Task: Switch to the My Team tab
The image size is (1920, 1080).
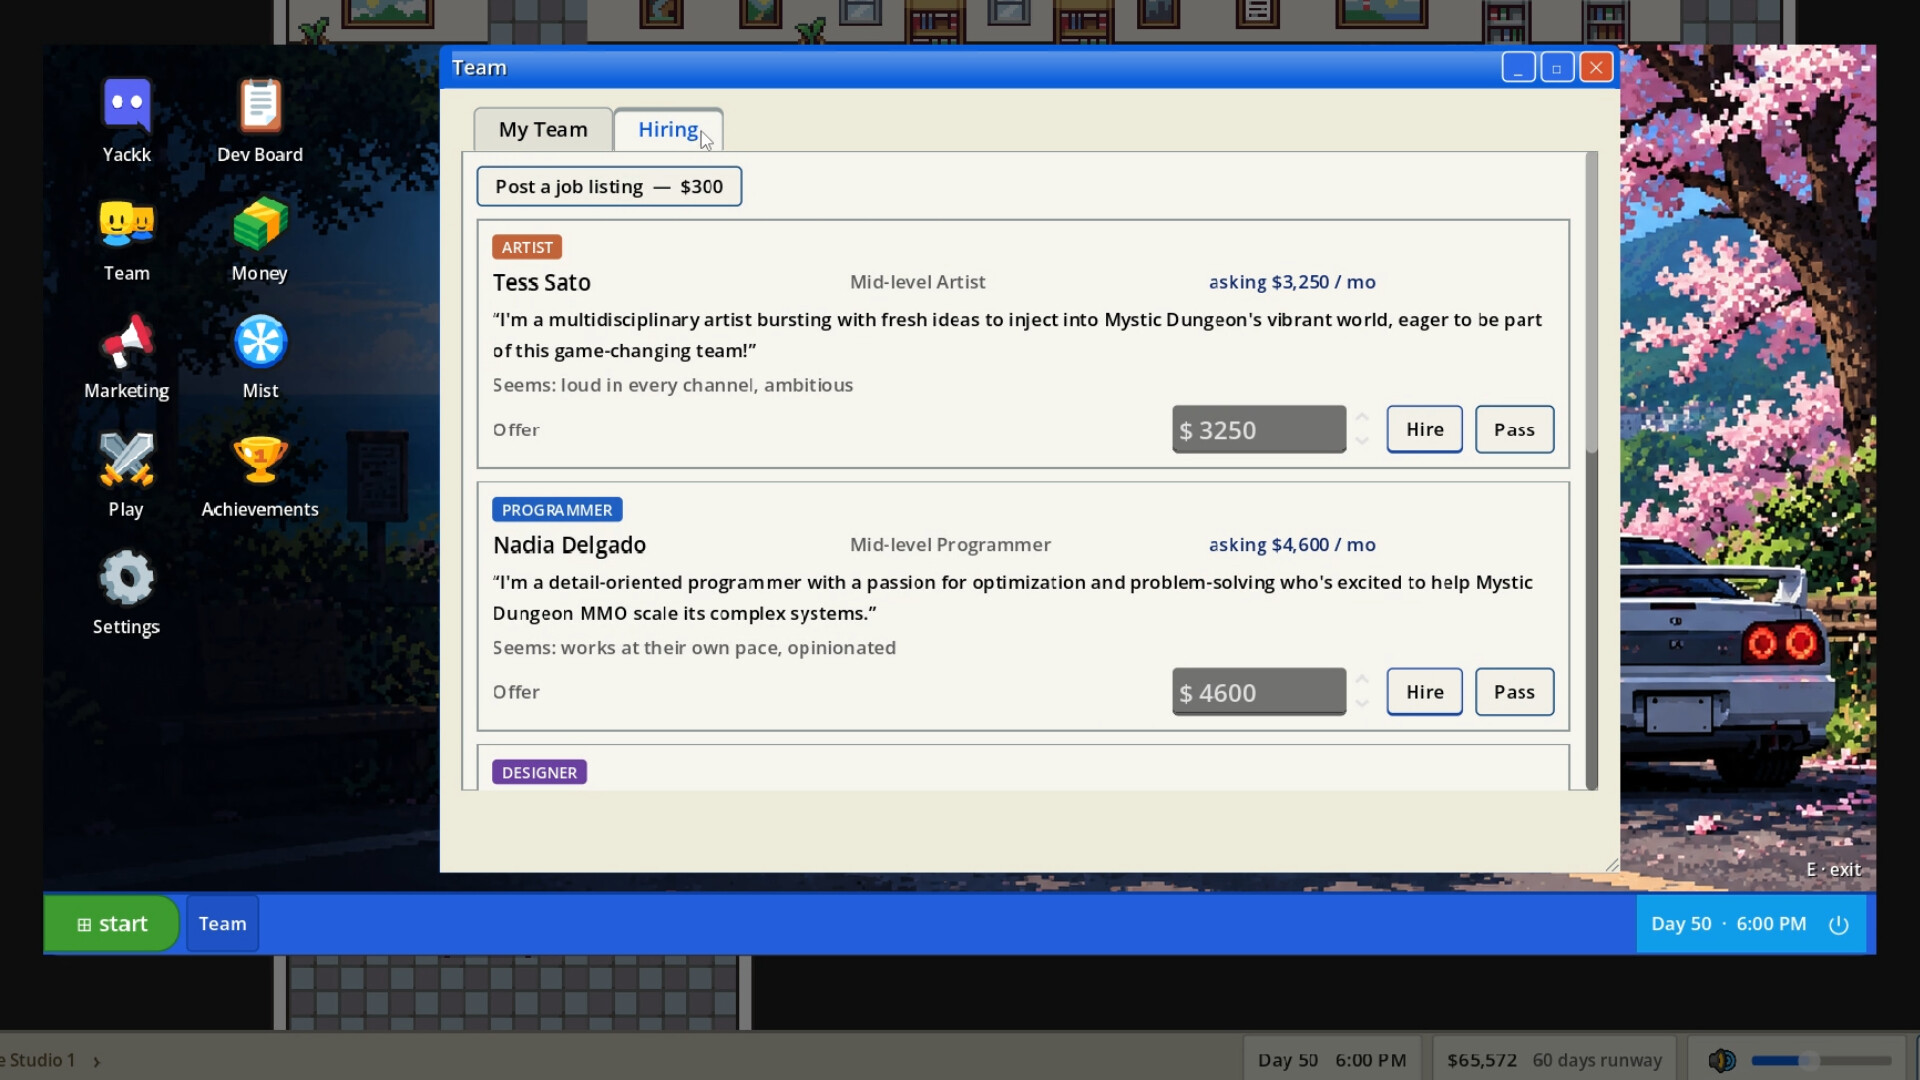Action: coord(543,130)
